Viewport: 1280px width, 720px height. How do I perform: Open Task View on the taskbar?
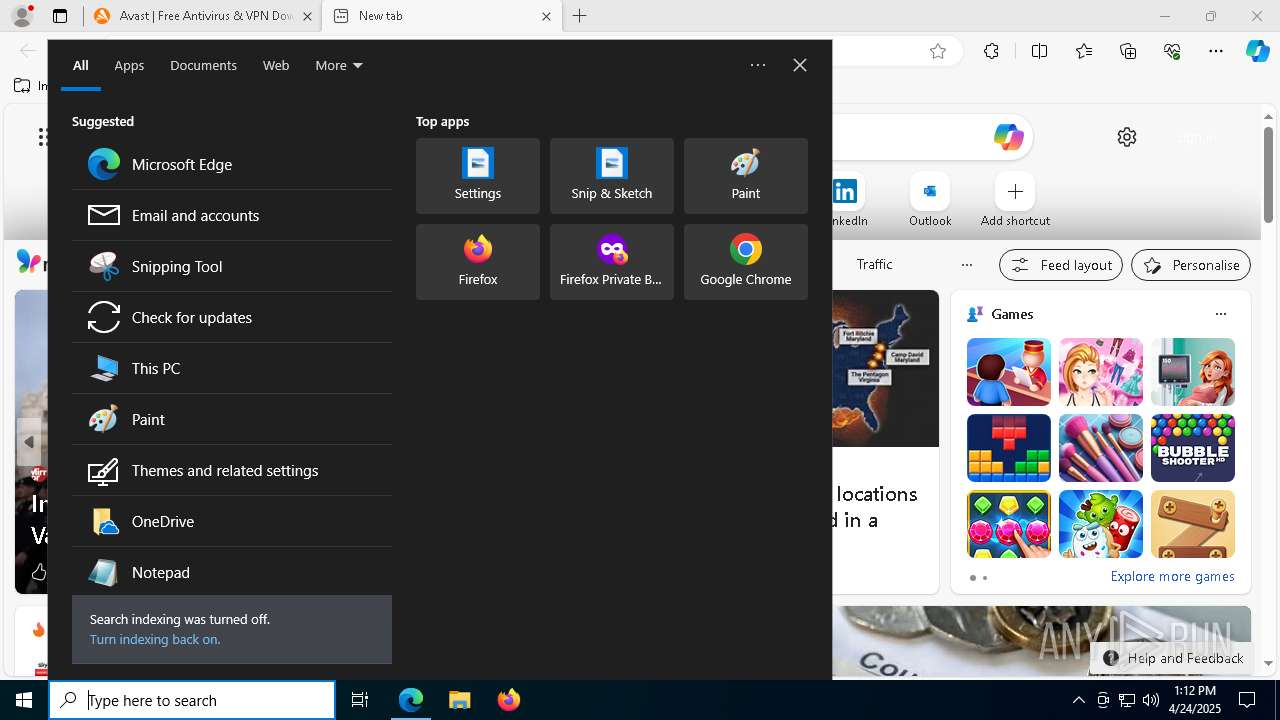click(360, 700)
